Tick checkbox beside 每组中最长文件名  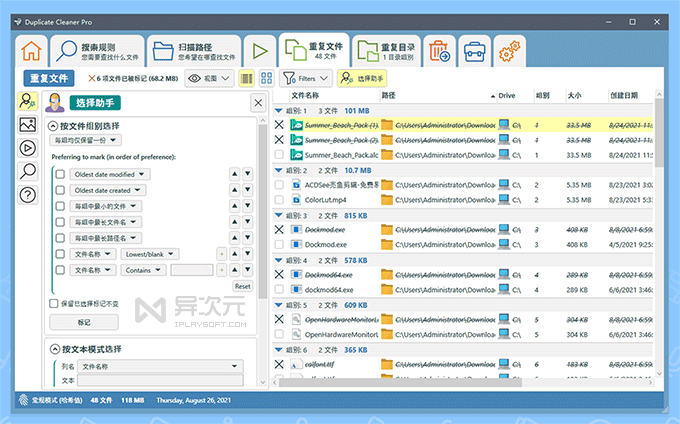point(60,222)
